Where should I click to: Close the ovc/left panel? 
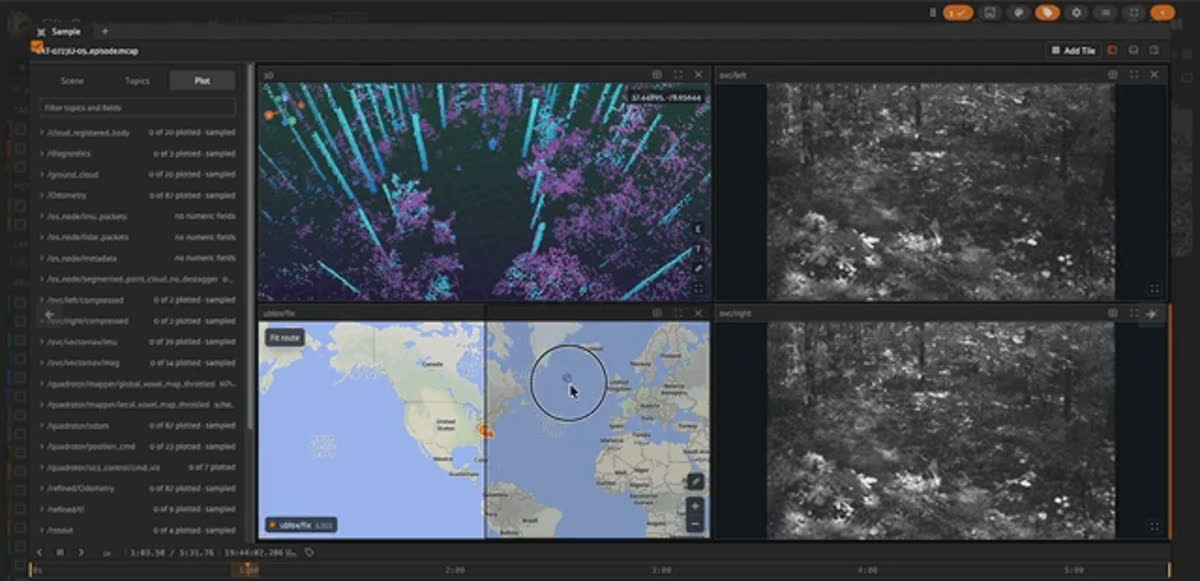pyautogui.click(x=1154, y=75)
